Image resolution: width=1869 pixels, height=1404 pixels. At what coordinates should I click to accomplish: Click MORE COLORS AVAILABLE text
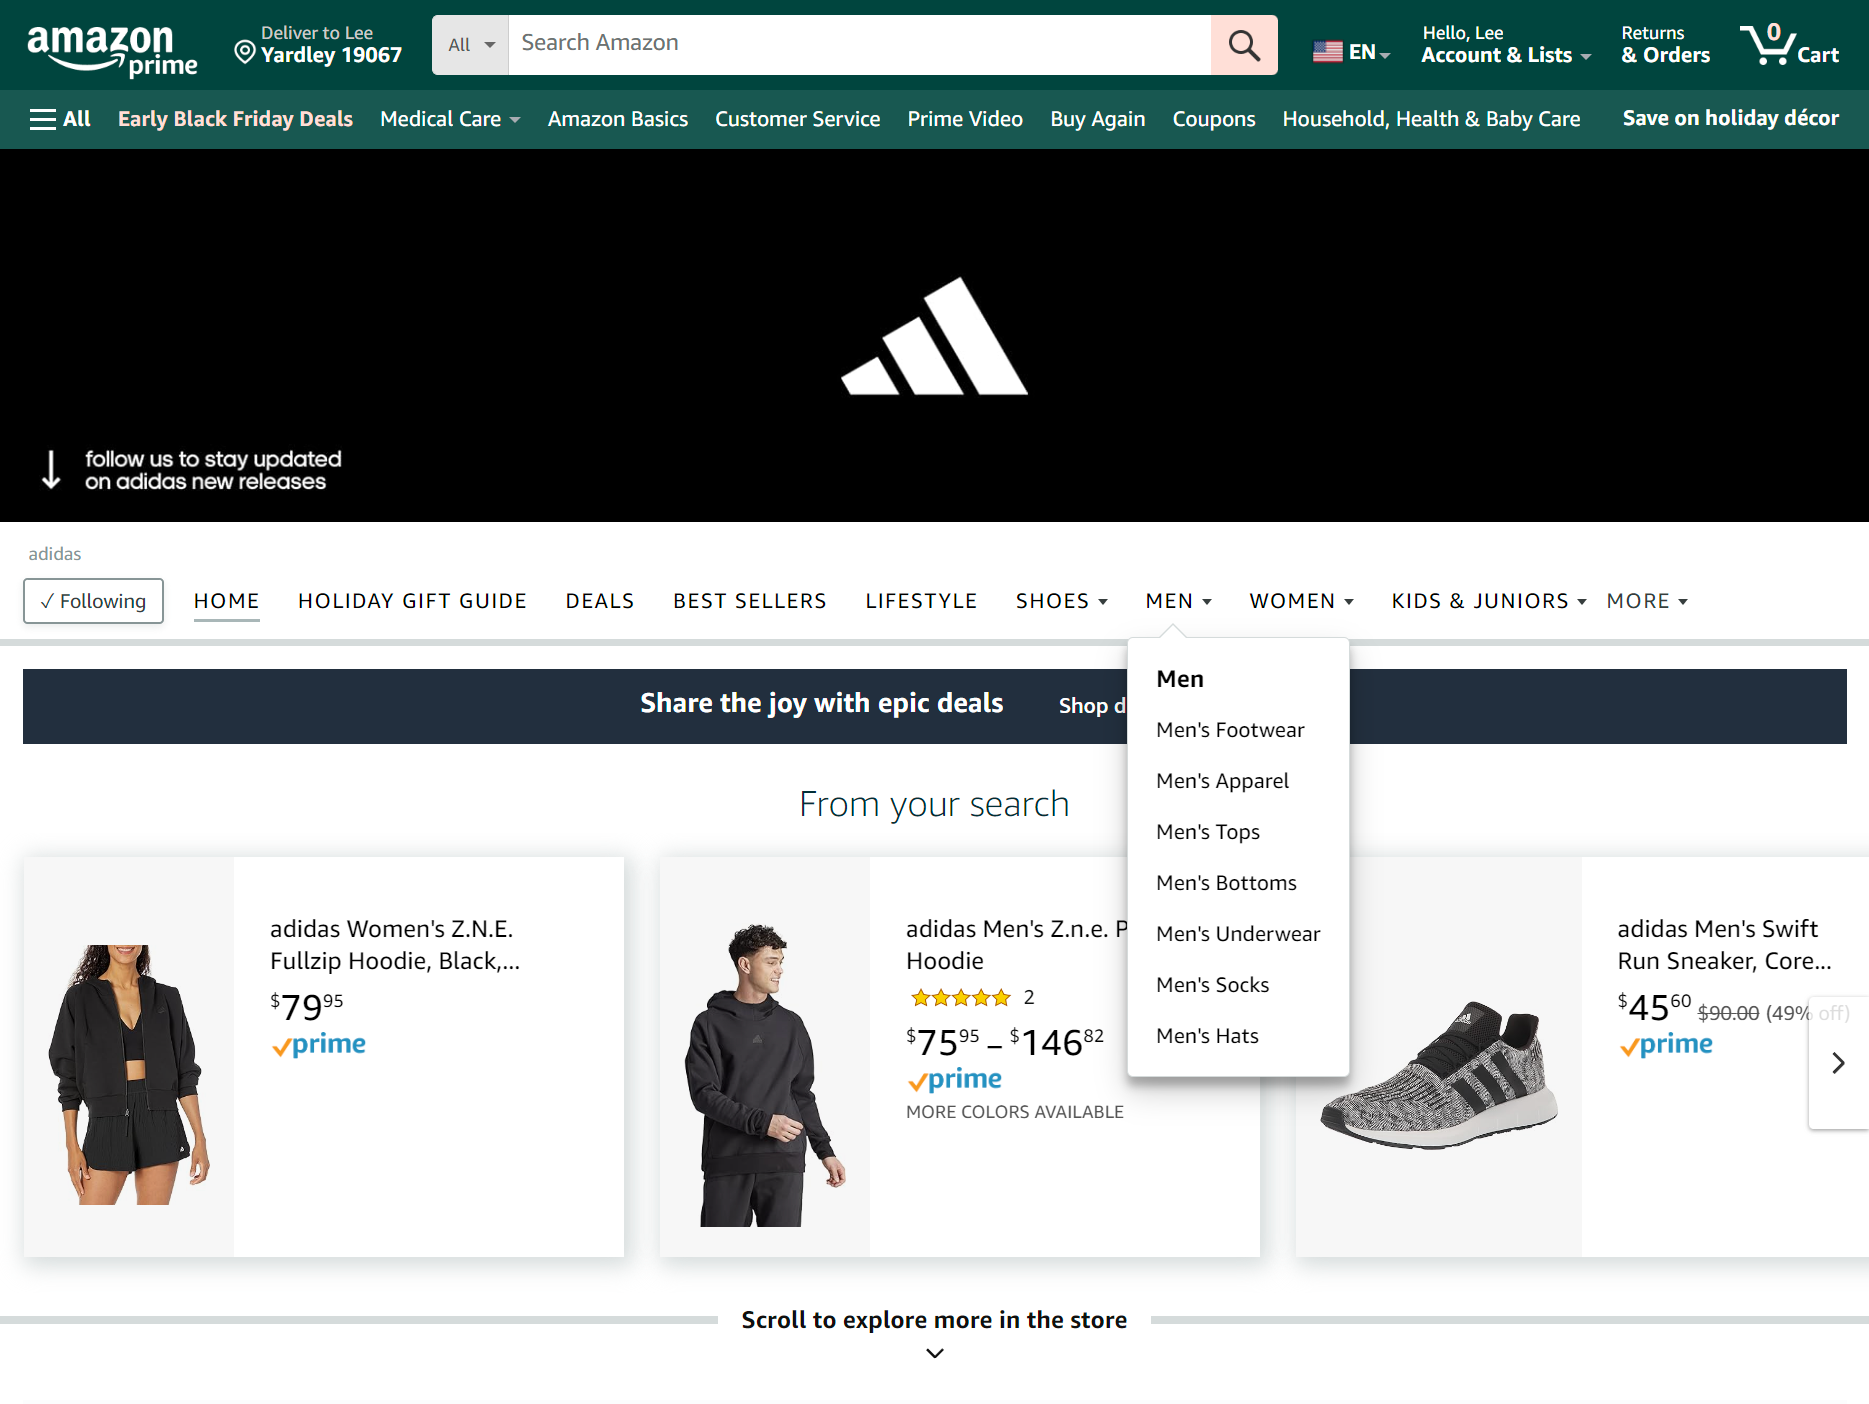[x=1014, y=1112]
